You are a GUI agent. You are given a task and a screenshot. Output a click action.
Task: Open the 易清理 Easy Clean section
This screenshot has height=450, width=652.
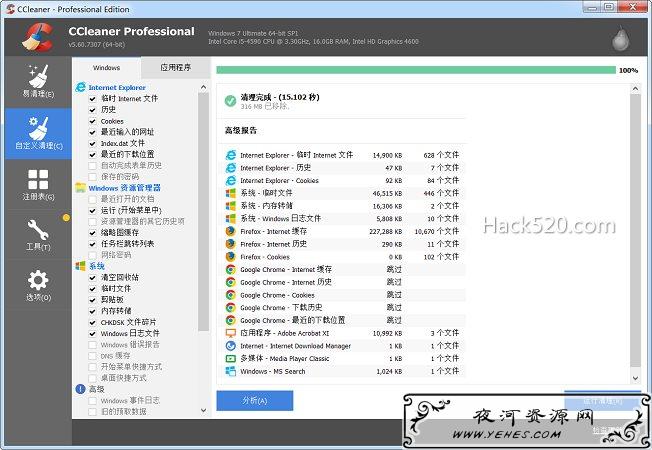[38, 82]
